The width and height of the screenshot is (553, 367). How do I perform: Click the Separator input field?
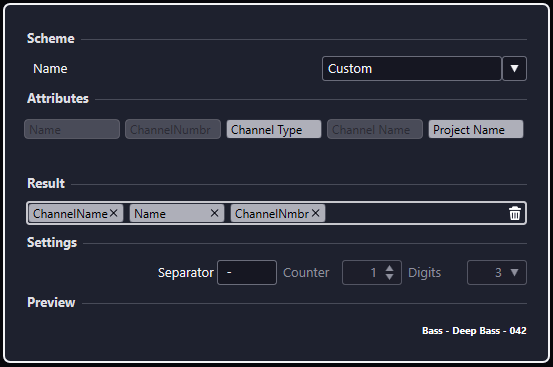click(247, 273)
